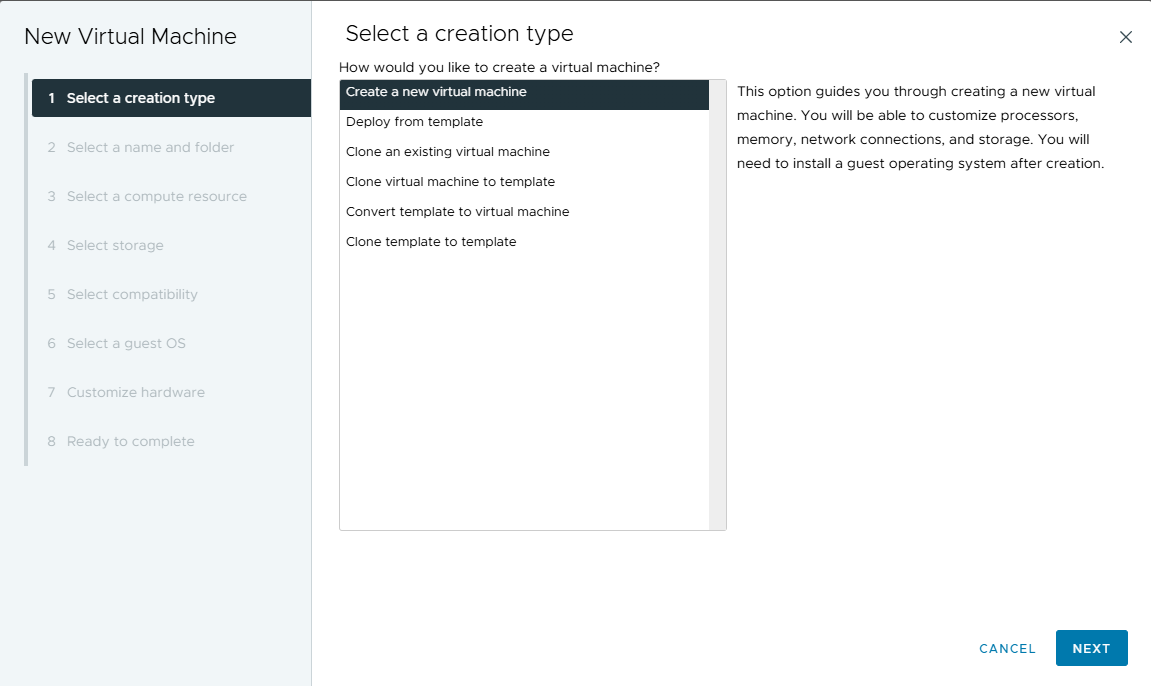Select Clone virtual machine to template
Screen dimensions: 1151x686
(450, 182)
